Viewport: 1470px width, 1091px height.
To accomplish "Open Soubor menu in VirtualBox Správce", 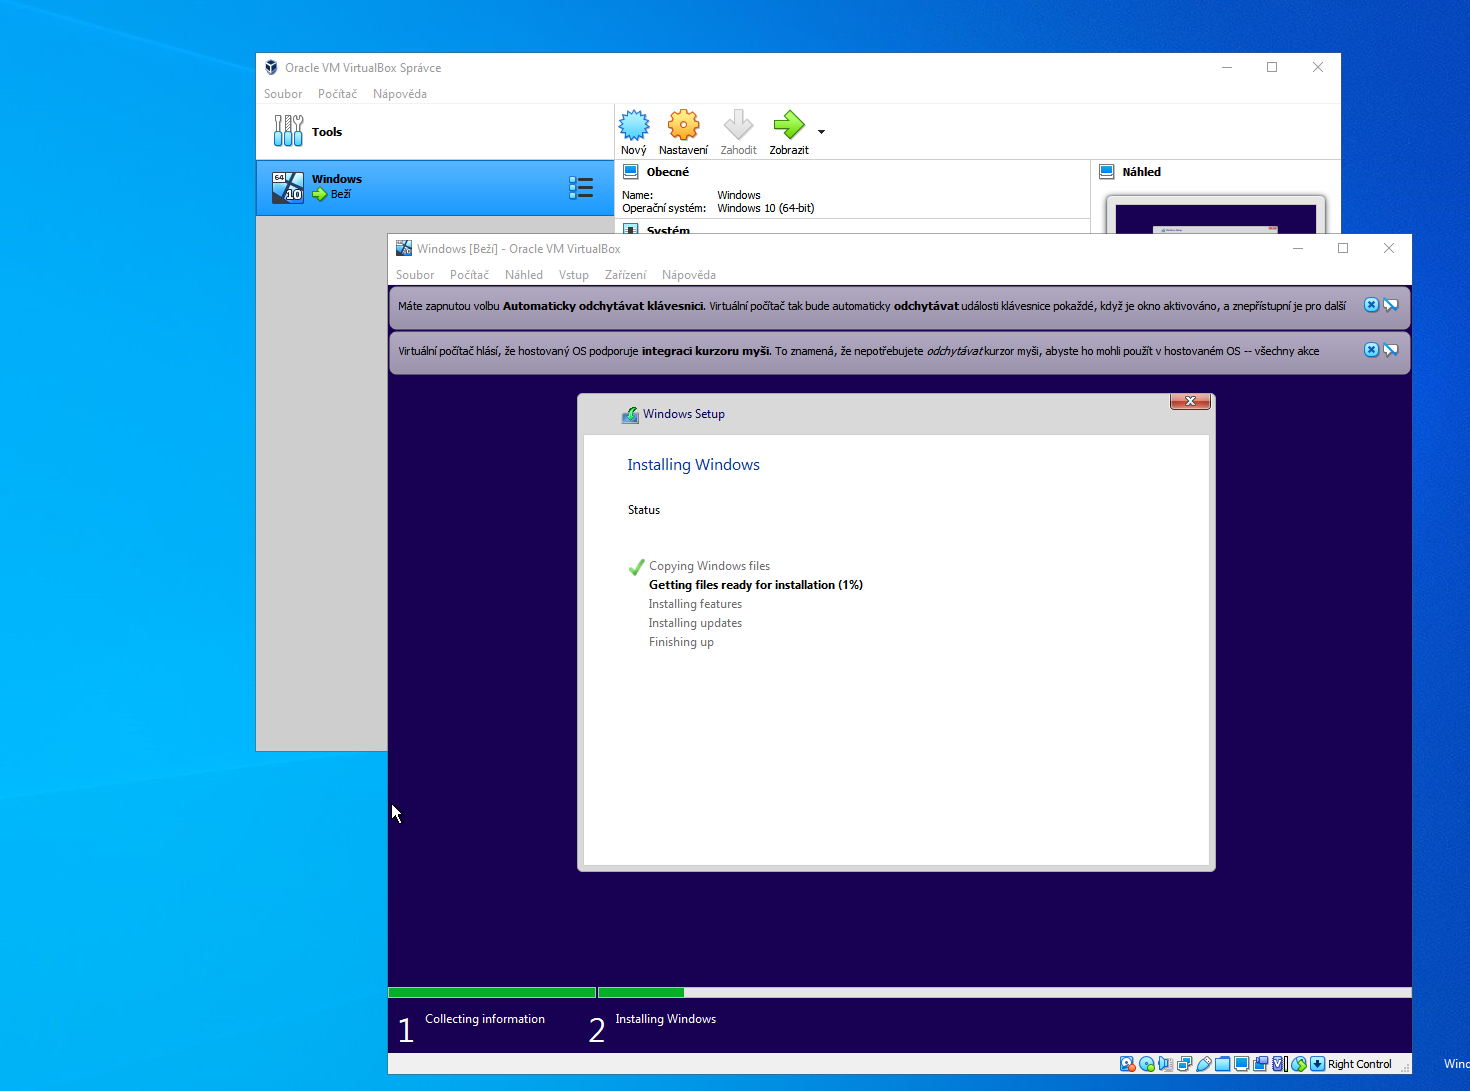I will tap(283, 94).
